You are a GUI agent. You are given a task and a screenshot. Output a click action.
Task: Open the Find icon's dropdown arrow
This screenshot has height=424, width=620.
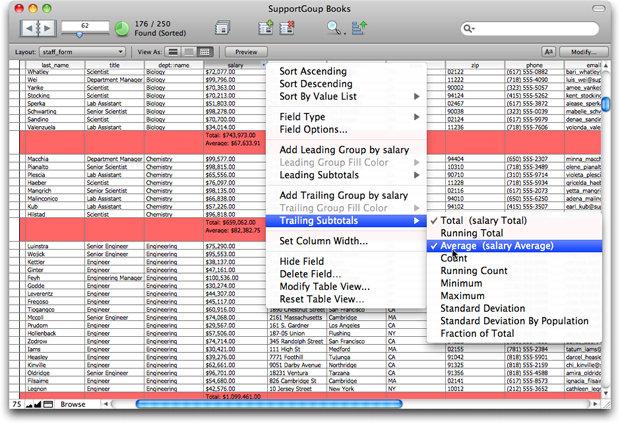tap(345, 33)
